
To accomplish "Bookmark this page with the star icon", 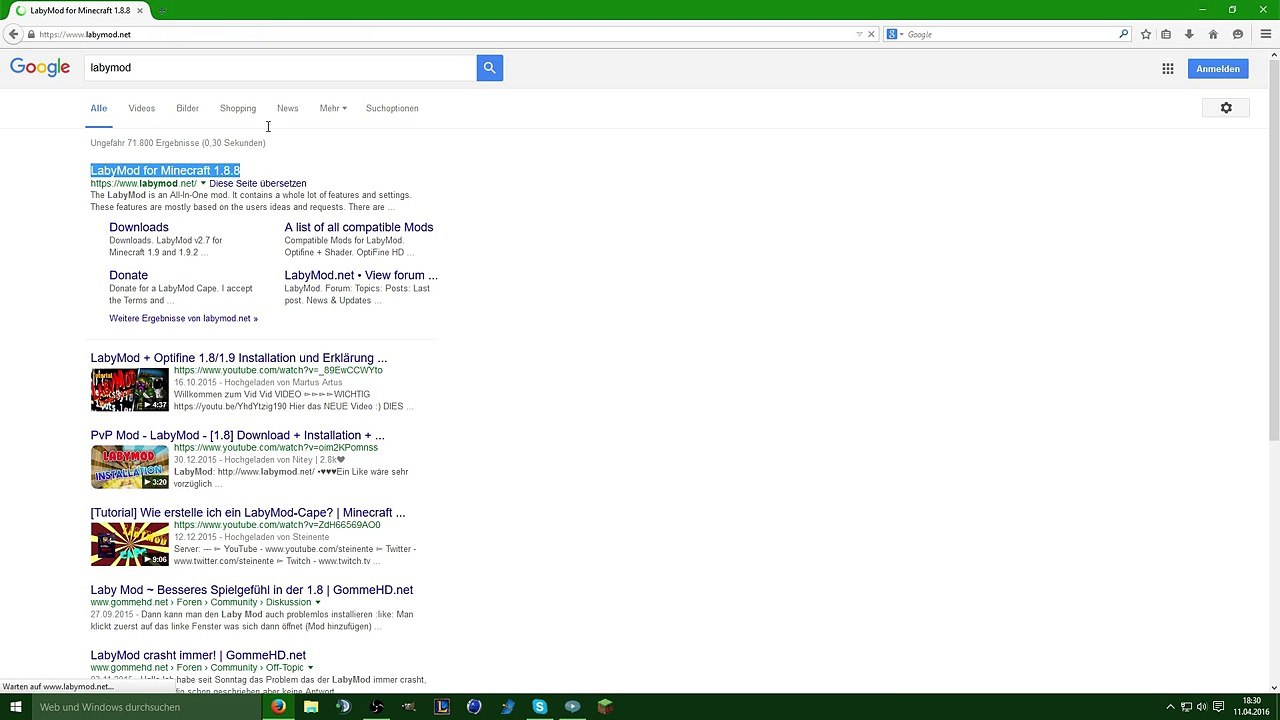I will (x=1146, y=34).
